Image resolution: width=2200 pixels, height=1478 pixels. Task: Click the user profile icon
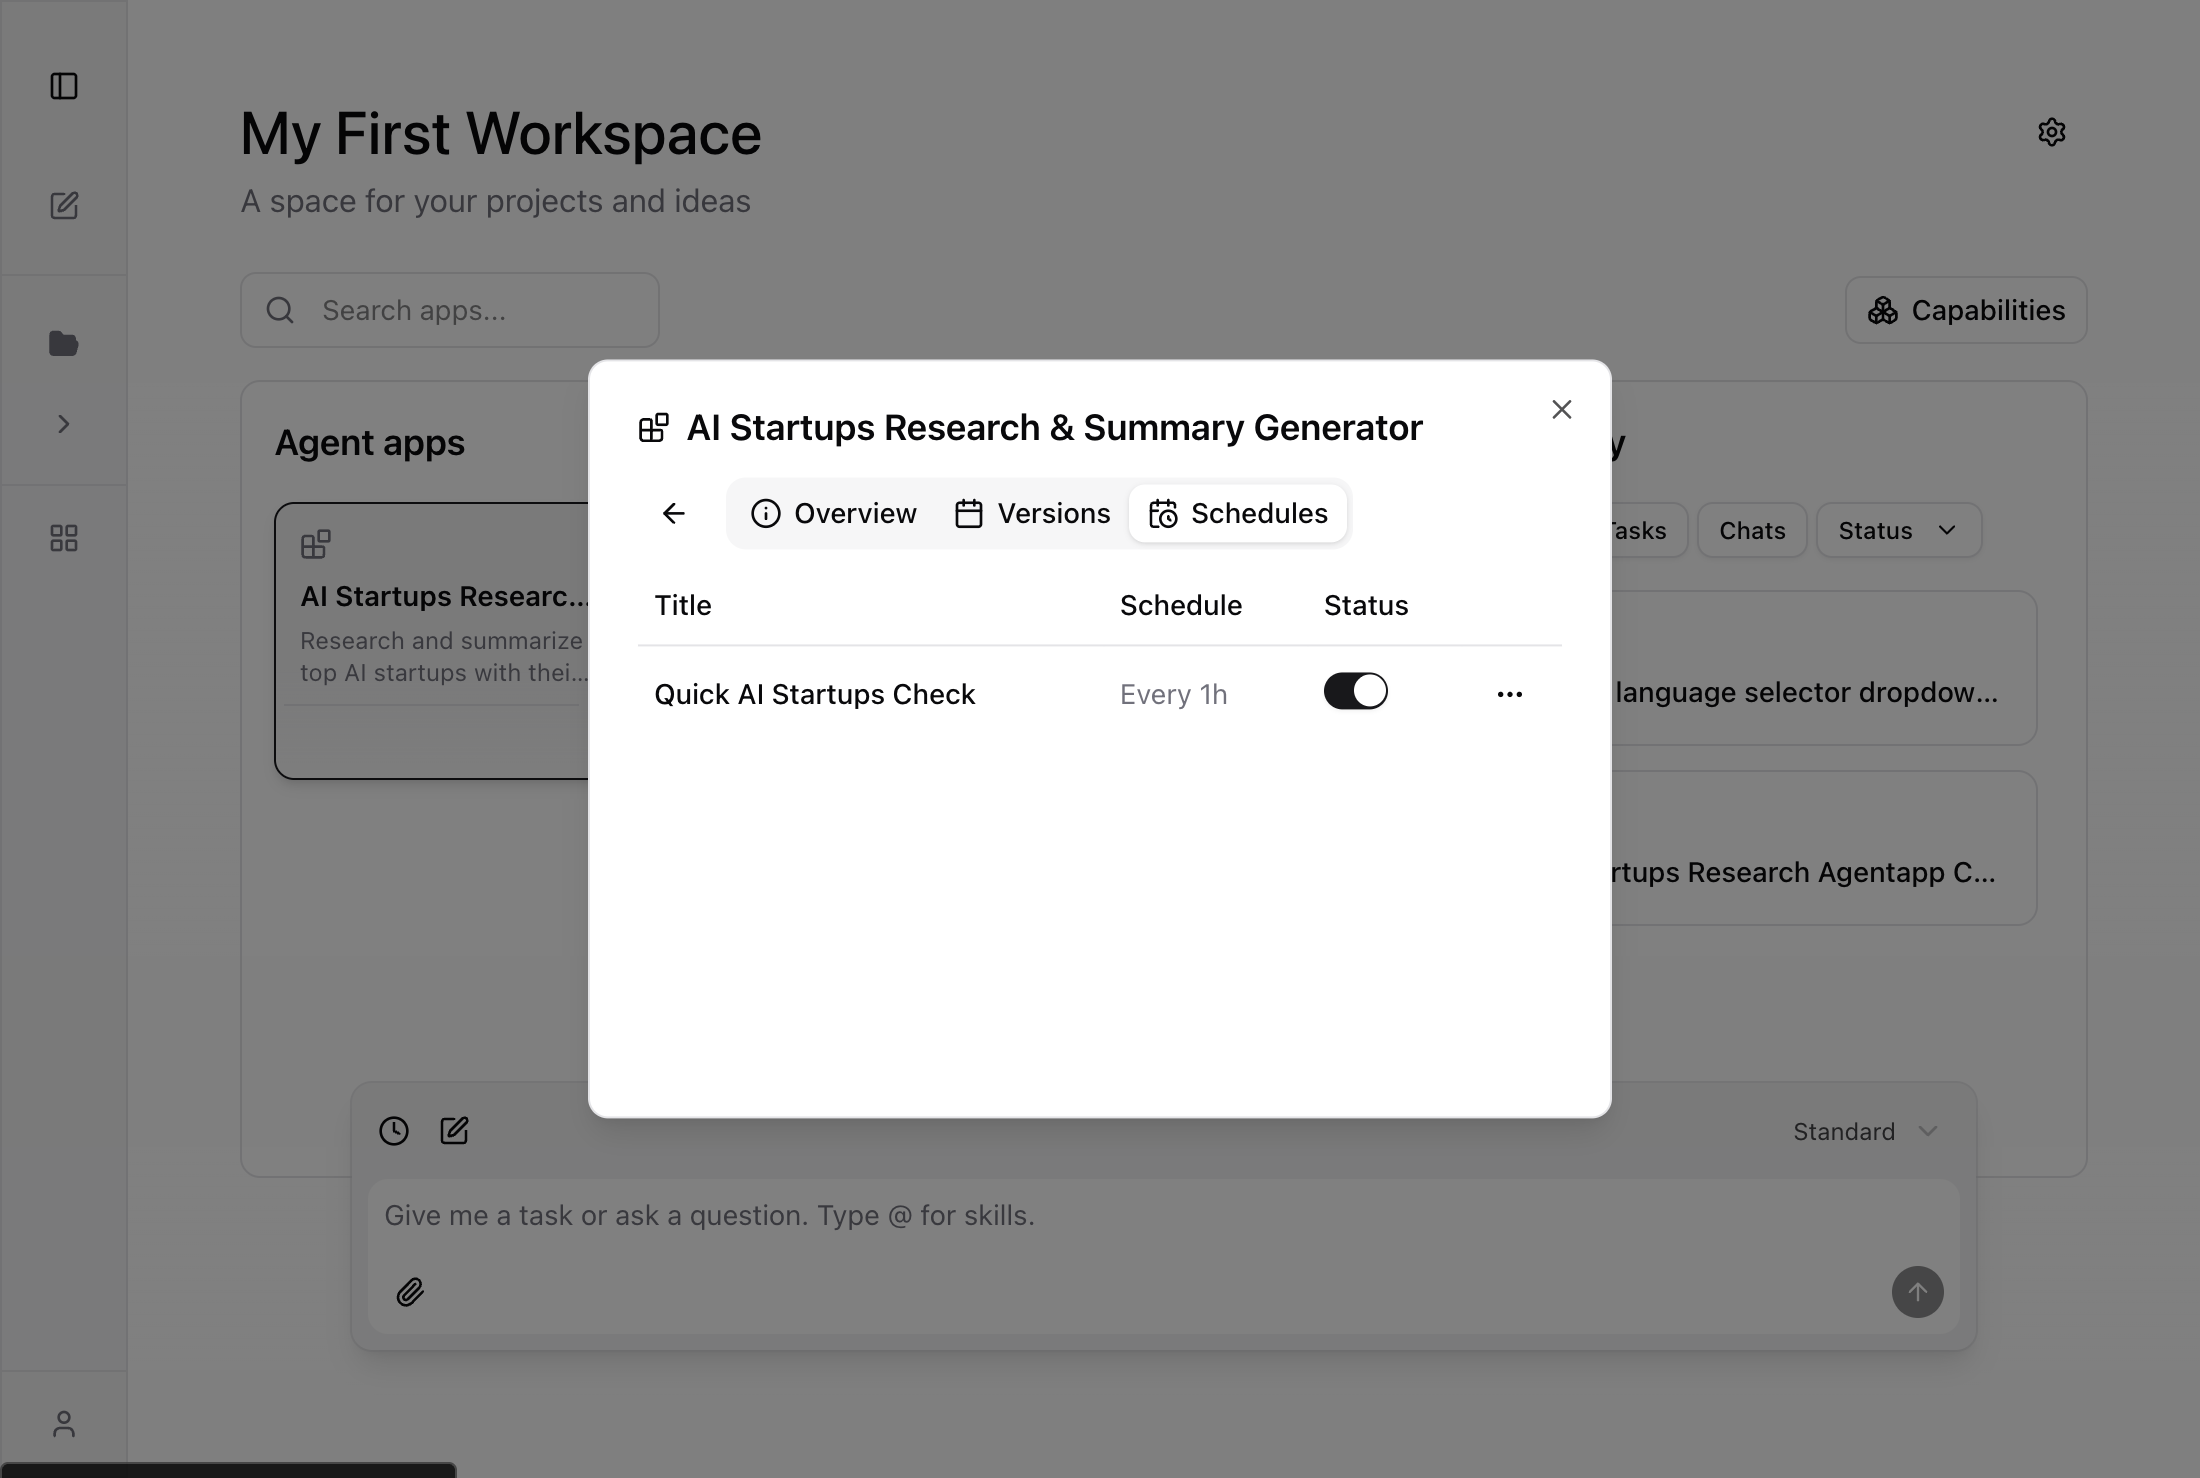[64, 1424]
